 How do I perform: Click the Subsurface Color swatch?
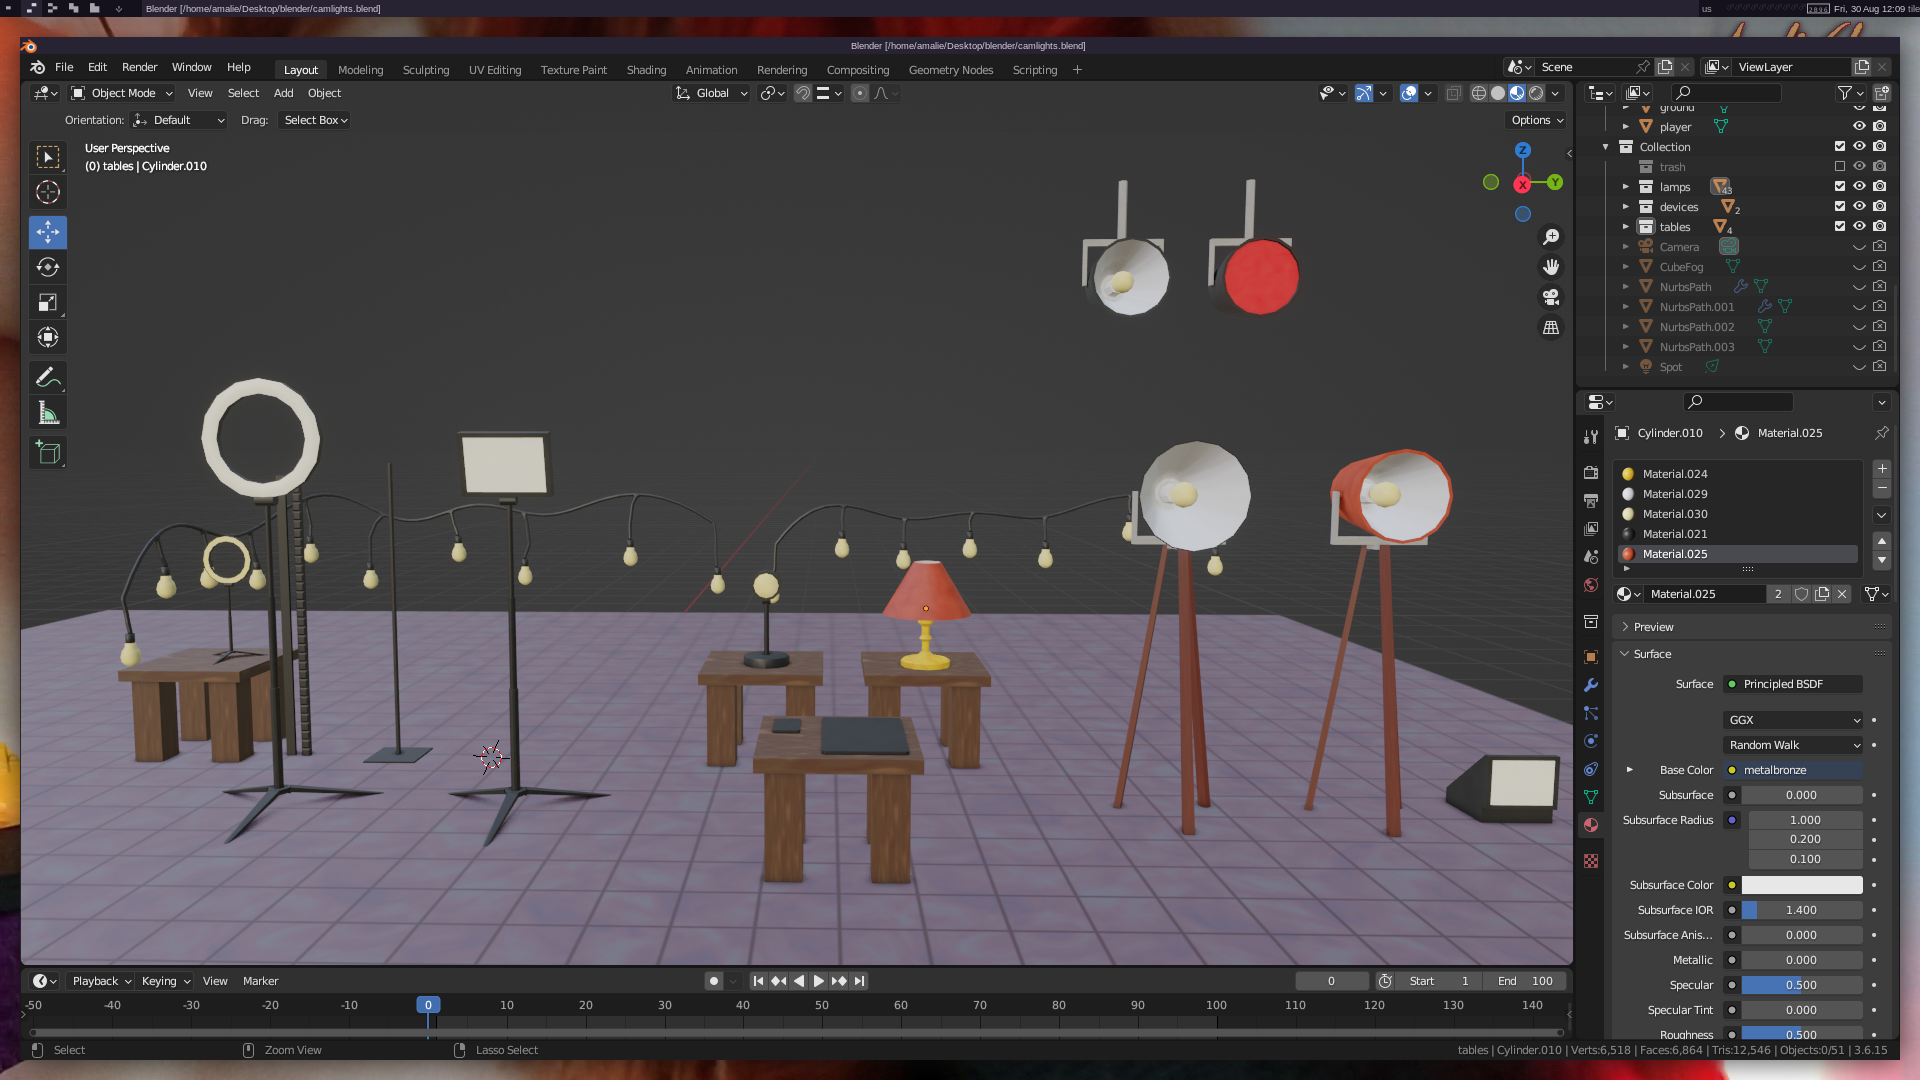1801,885
